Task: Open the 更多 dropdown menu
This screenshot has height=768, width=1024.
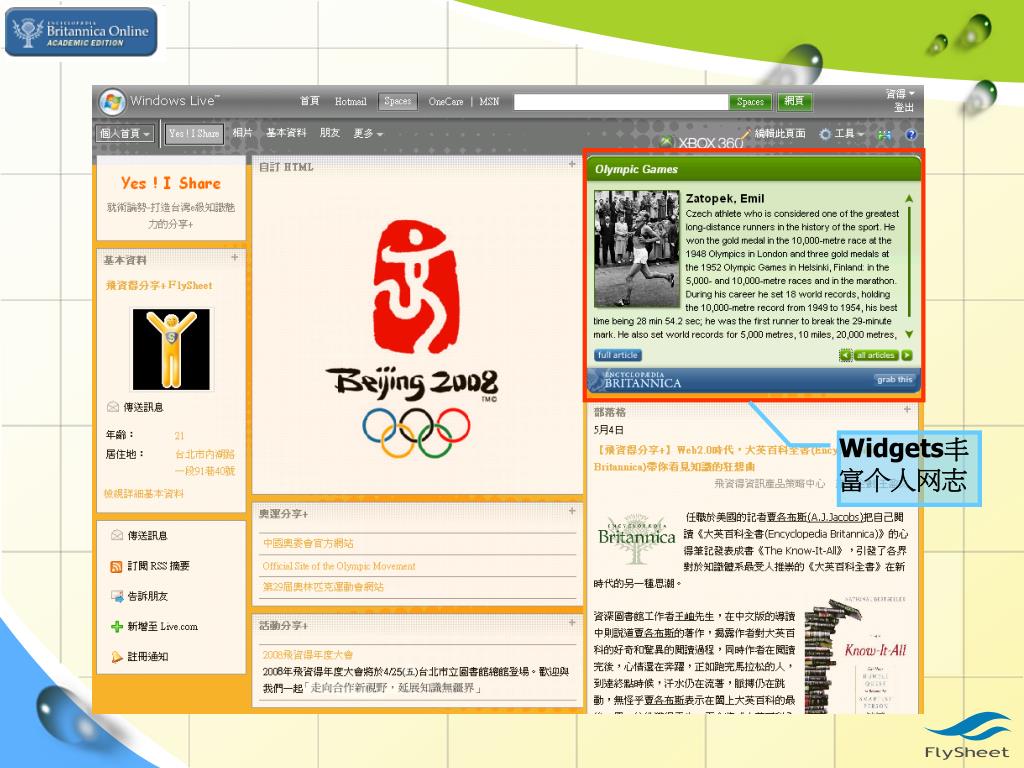Action: (x=368, y=133)
